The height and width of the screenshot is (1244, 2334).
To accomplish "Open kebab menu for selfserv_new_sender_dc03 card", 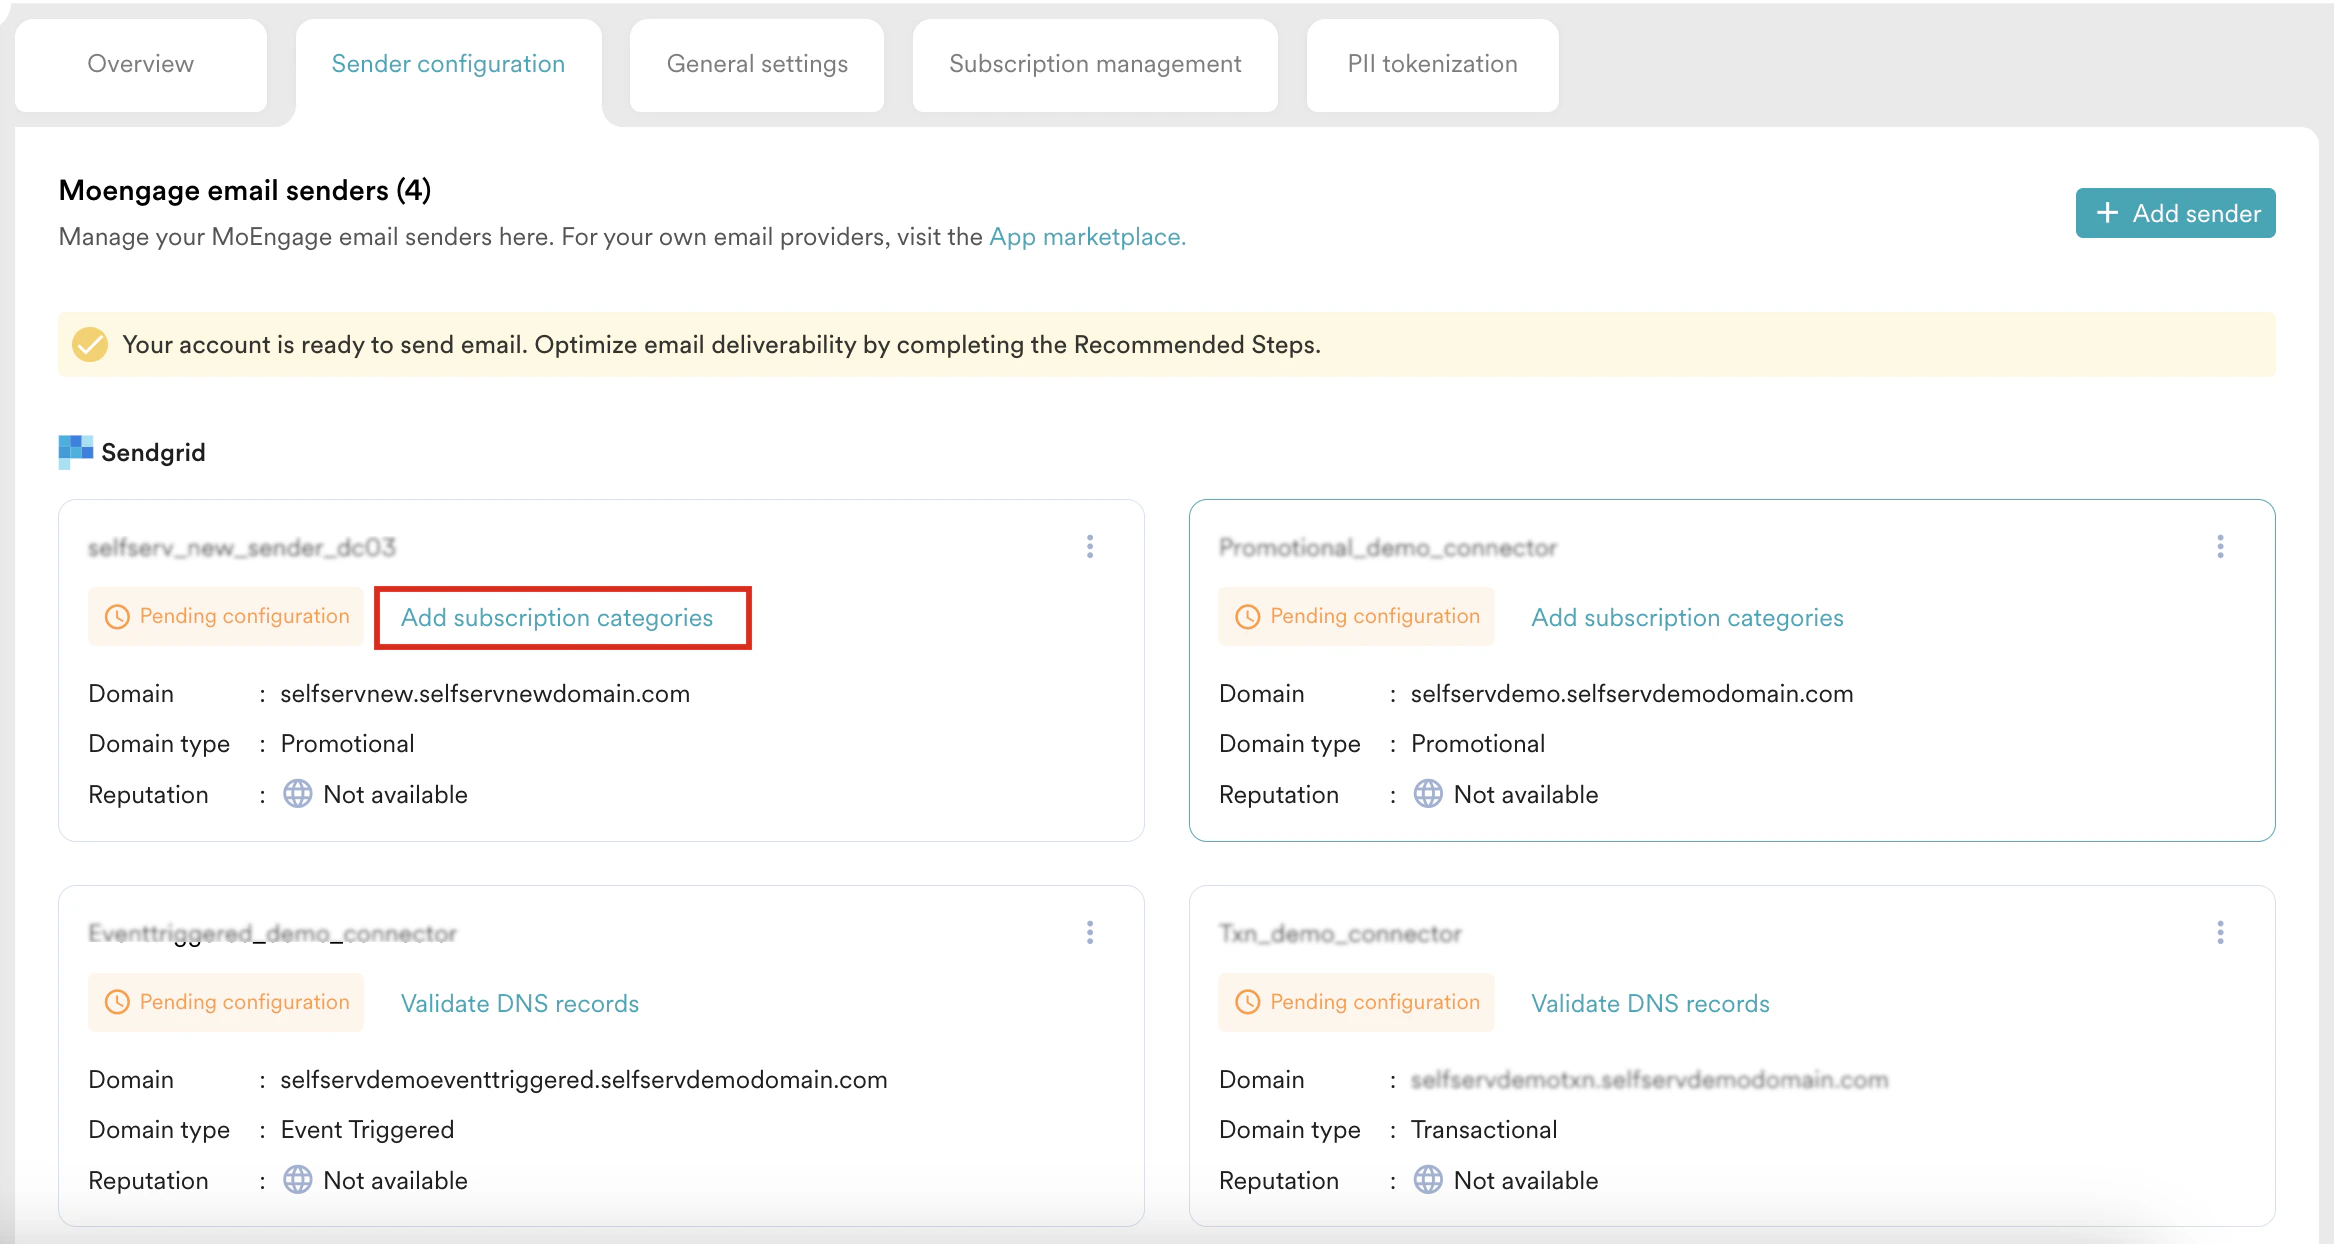I will click(x=1090, y=546).
